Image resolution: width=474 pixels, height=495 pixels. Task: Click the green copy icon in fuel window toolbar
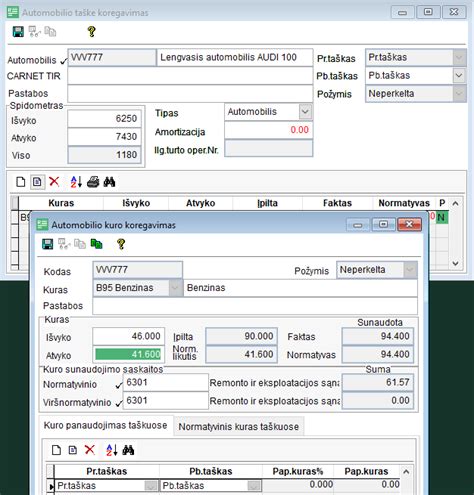[96, 244]
